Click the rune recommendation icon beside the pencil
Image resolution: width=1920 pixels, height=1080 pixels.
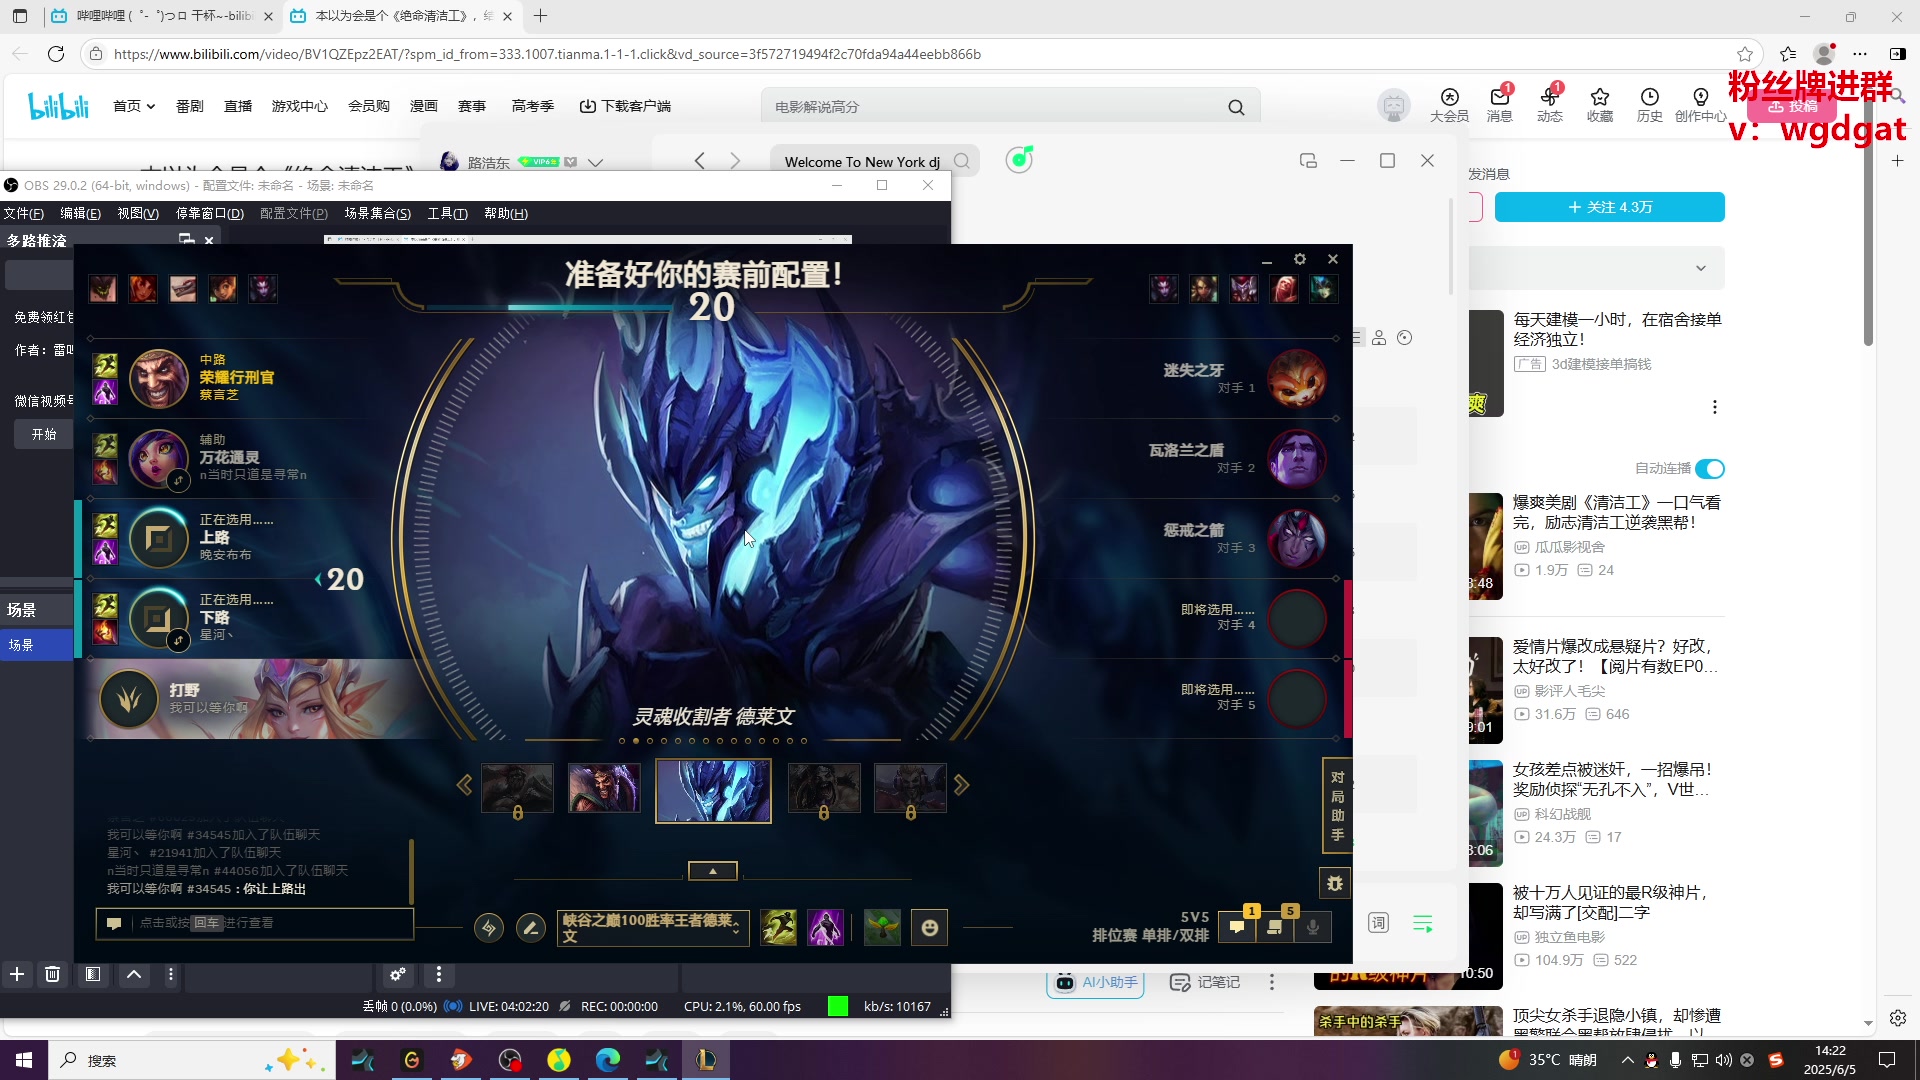tap(489, 928)
